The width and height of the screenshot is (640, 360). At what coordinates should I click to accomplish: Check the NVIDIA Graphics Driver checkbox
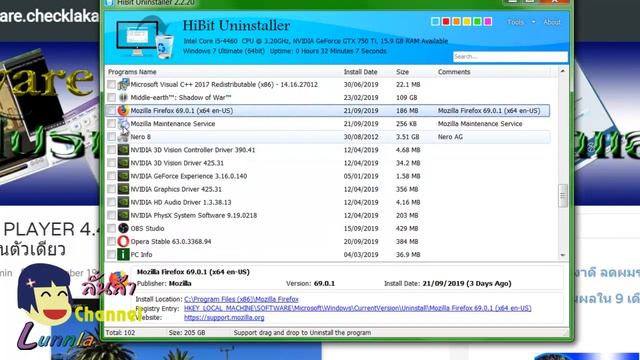click(x=111, y=189)
